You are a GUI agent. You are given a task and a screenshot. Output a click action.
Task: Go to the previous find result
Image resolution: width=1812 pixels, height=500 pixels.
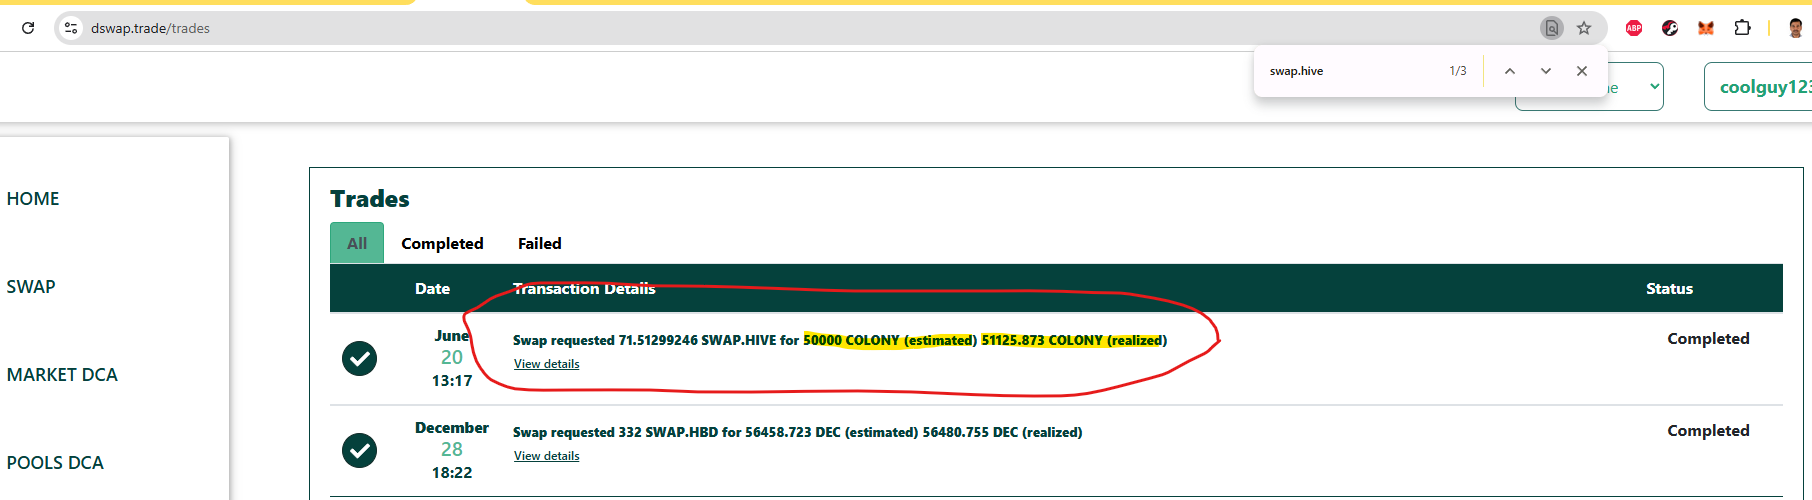coord(1510,71)
